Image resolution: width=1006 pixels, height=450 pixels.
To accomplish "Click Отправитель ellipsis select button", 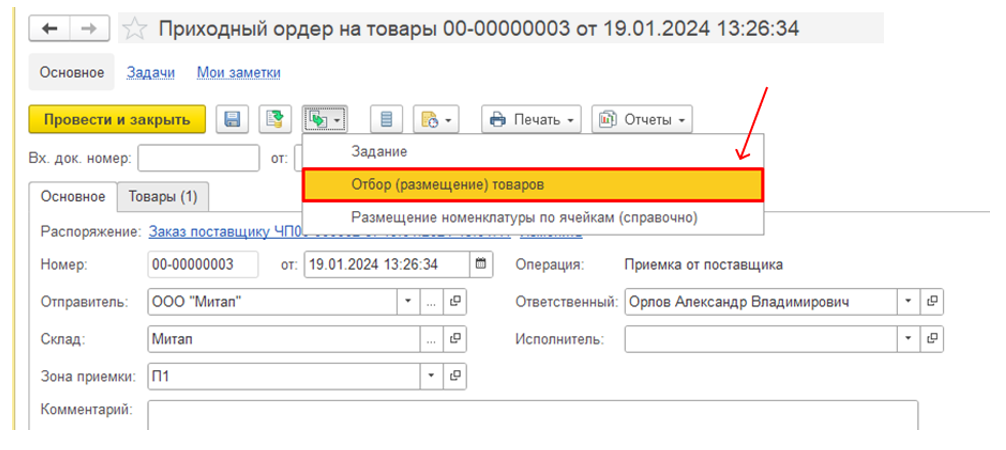I will 431,302.
